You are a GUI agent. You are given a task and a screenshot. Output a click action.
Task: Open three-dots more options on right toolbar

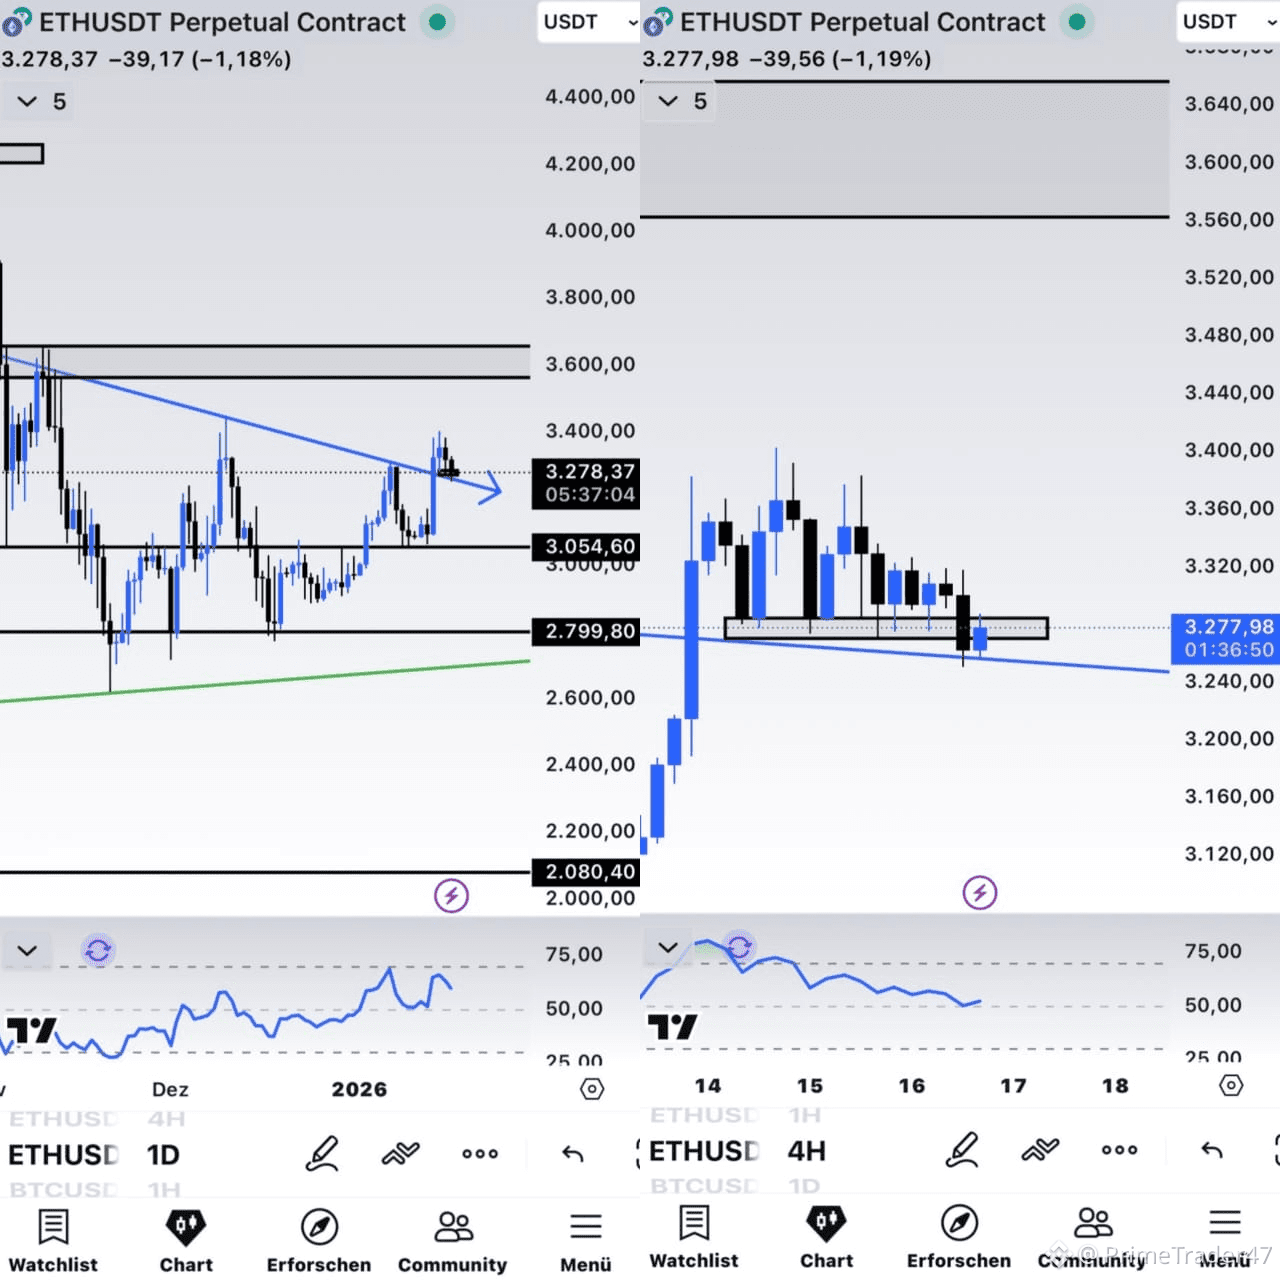click(1119, 1150)
